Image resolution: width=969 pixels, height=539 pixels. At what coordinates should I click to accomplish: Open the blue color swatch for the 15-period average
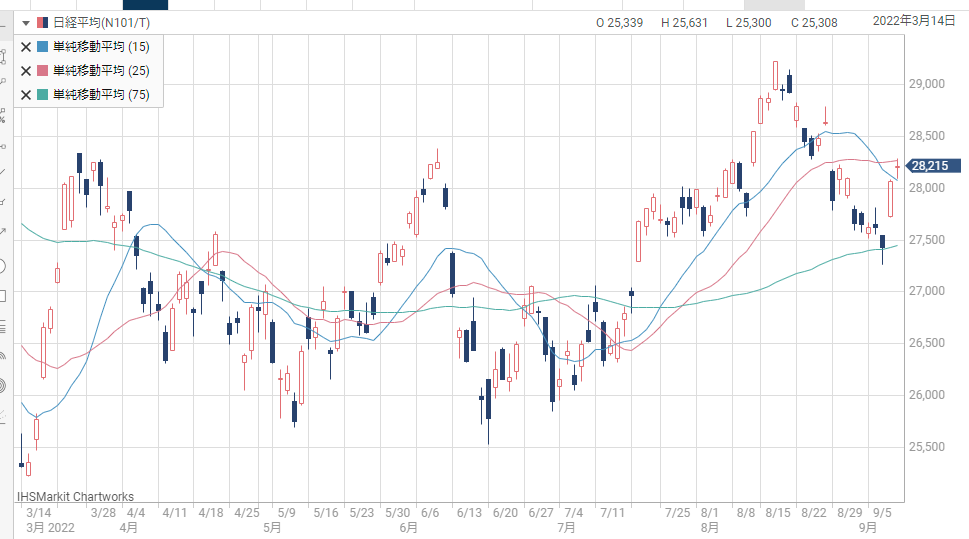tap(42, 46)
